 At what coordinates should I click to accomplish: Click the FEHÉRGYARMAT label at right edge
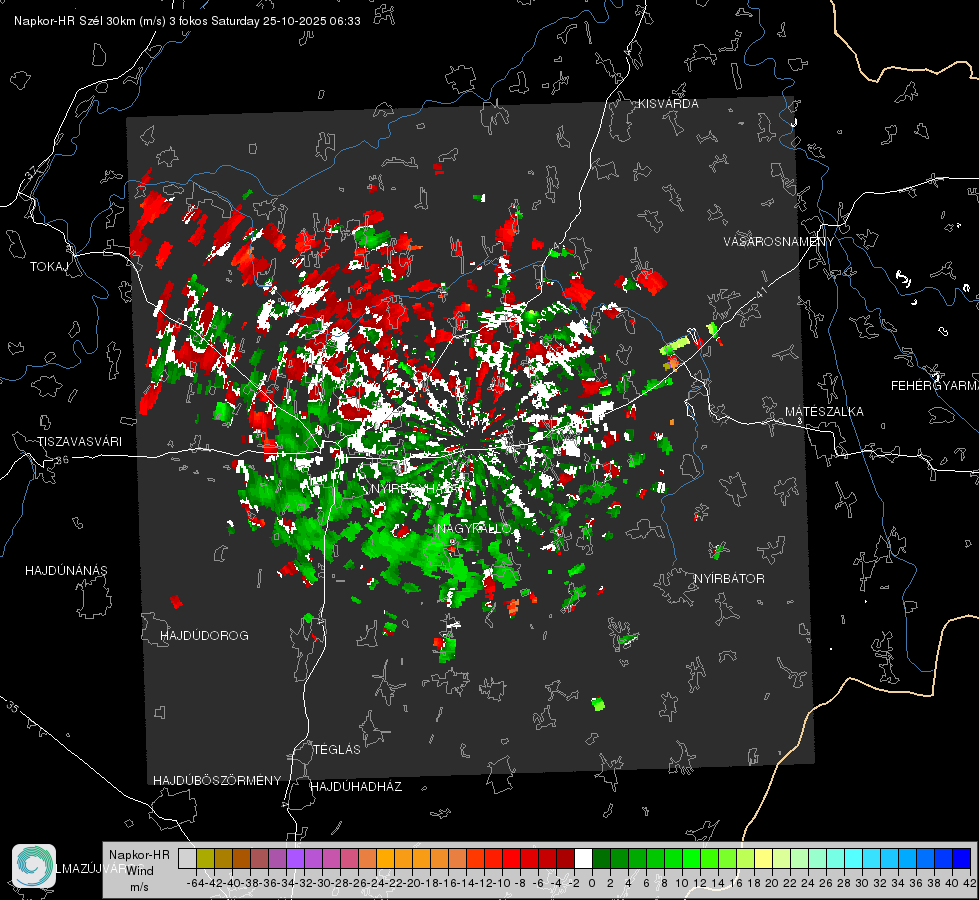click(934, 386)
